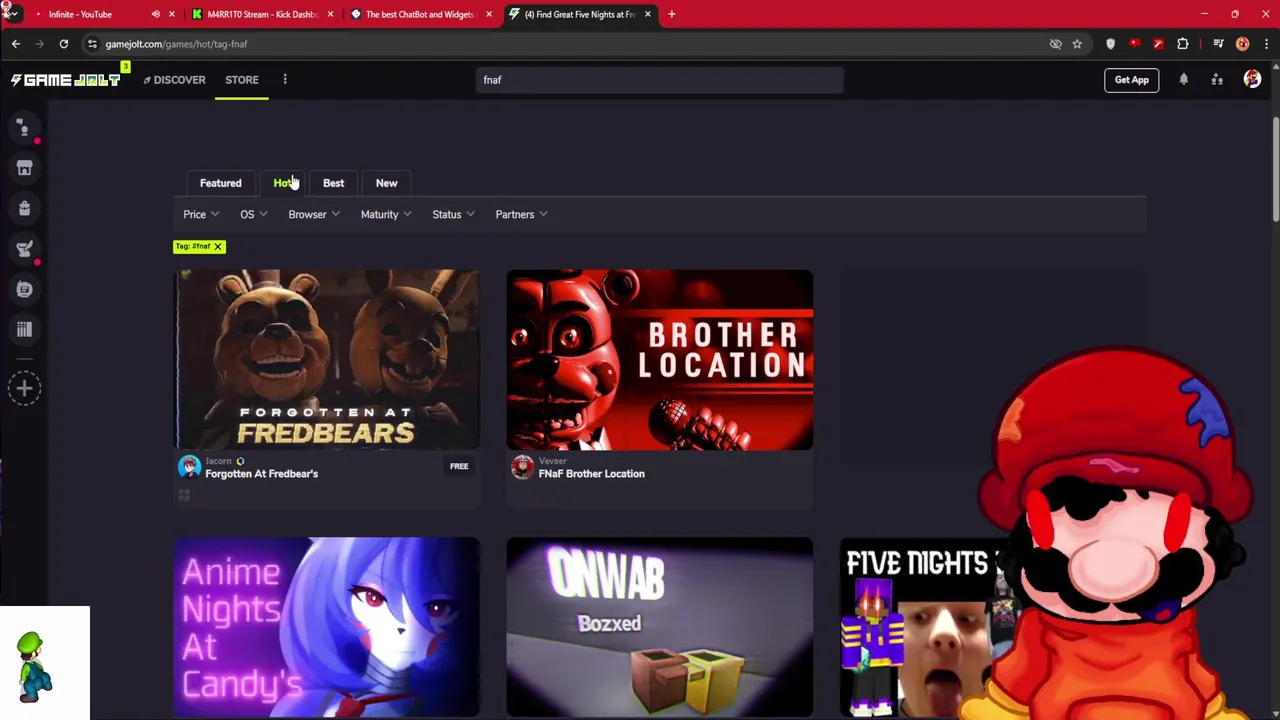Switch to the Best tab

tap(333, 183)
